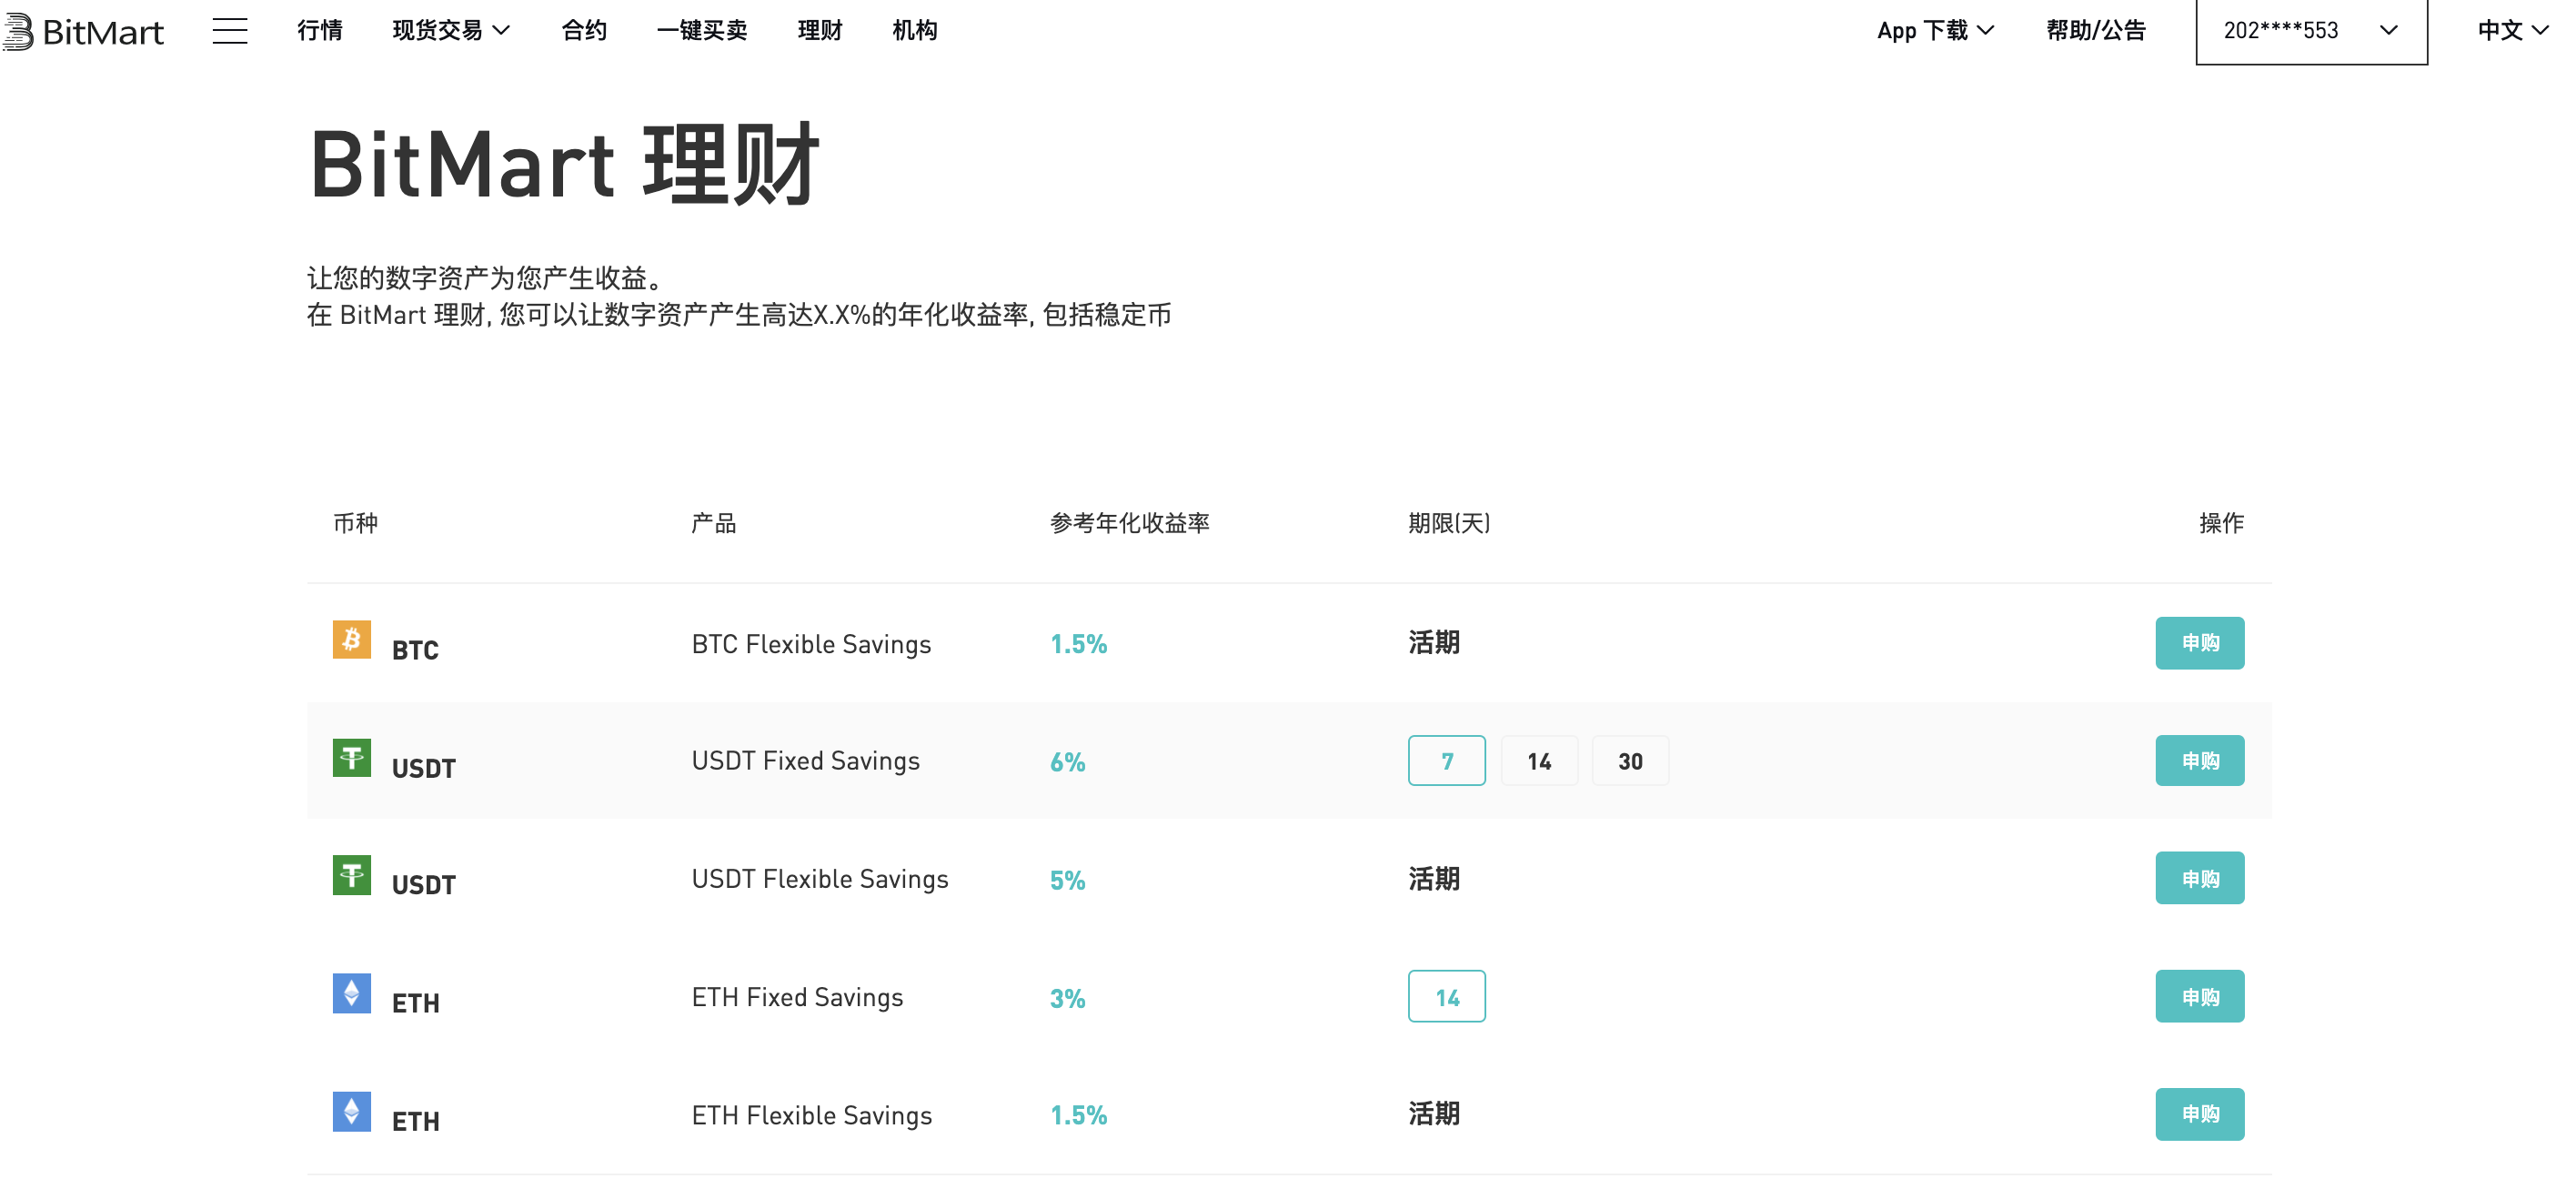This screenshot has height=1179, width=2576.
Task: Click ETH icon in Fixed Savings row
Action: pos(352,993)
